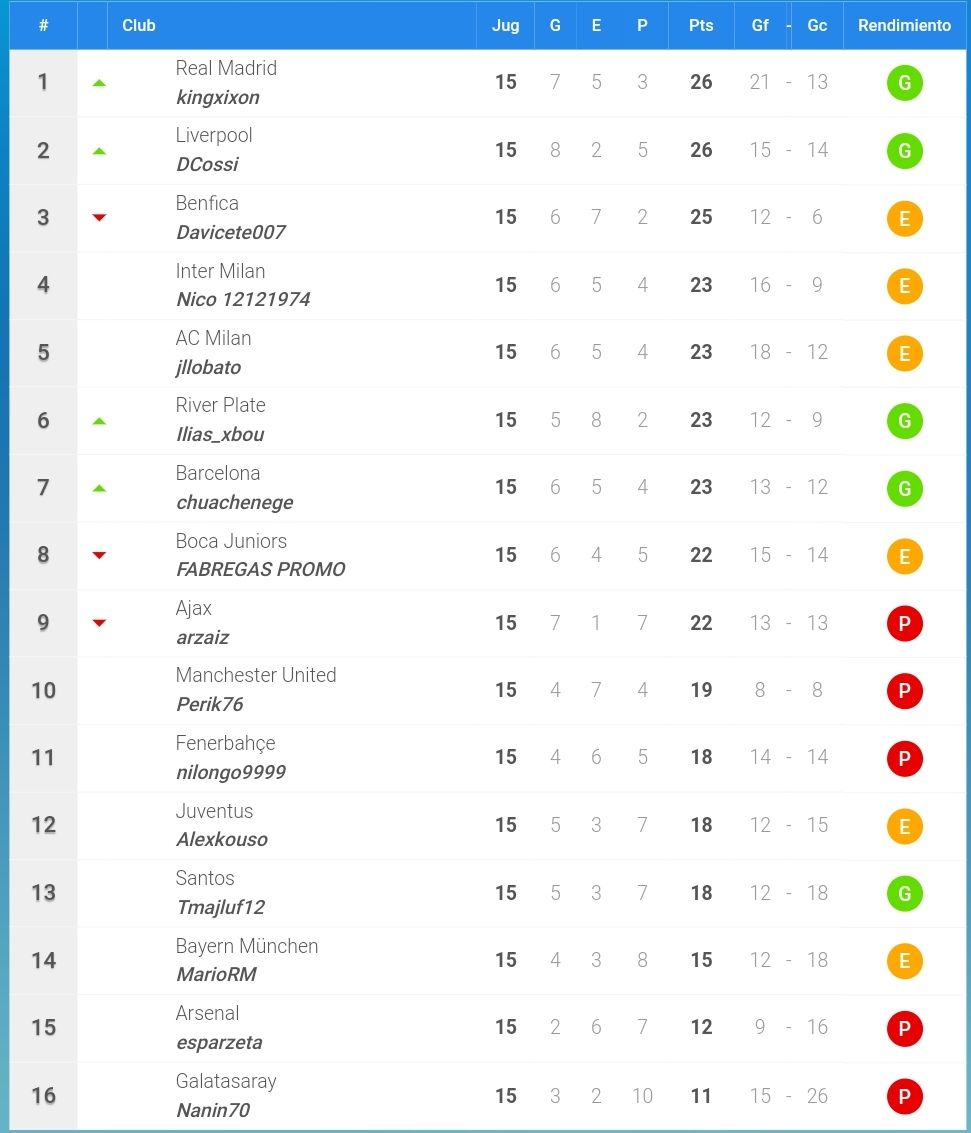
Task: Click the Club column header
Action: coord(139,25)
